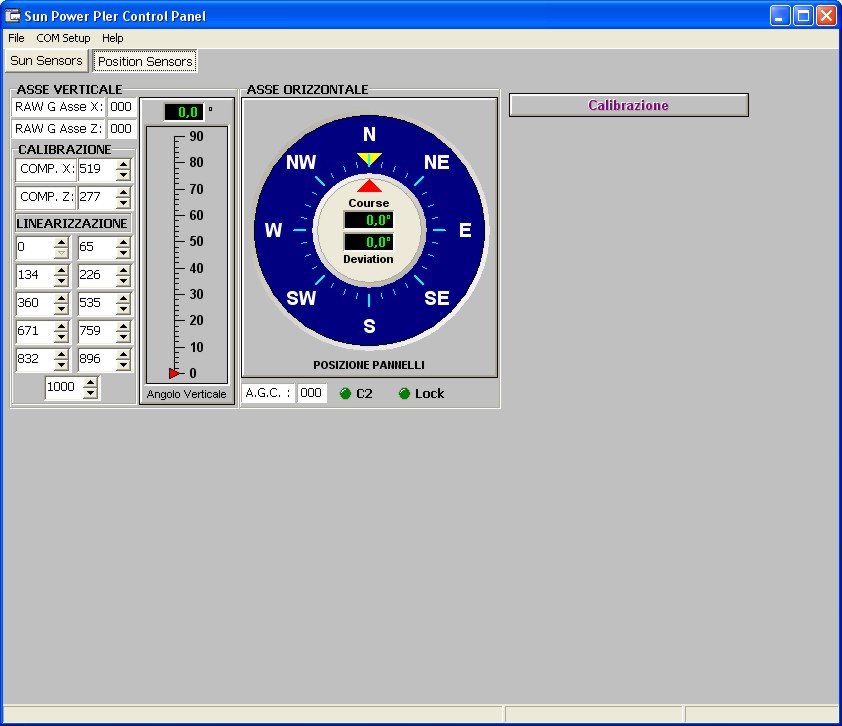
Task: Click the 90 mark on the Angolo Verticale scale
Action: (x=197, y=136)
